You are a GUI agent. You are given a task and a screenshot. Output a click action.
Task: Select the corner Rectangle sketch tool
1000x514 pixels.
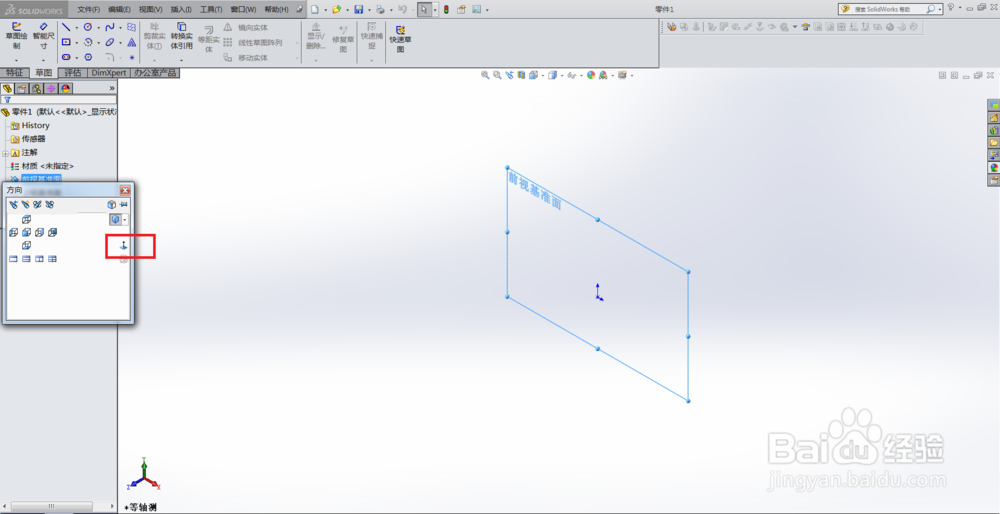point(66,42)
